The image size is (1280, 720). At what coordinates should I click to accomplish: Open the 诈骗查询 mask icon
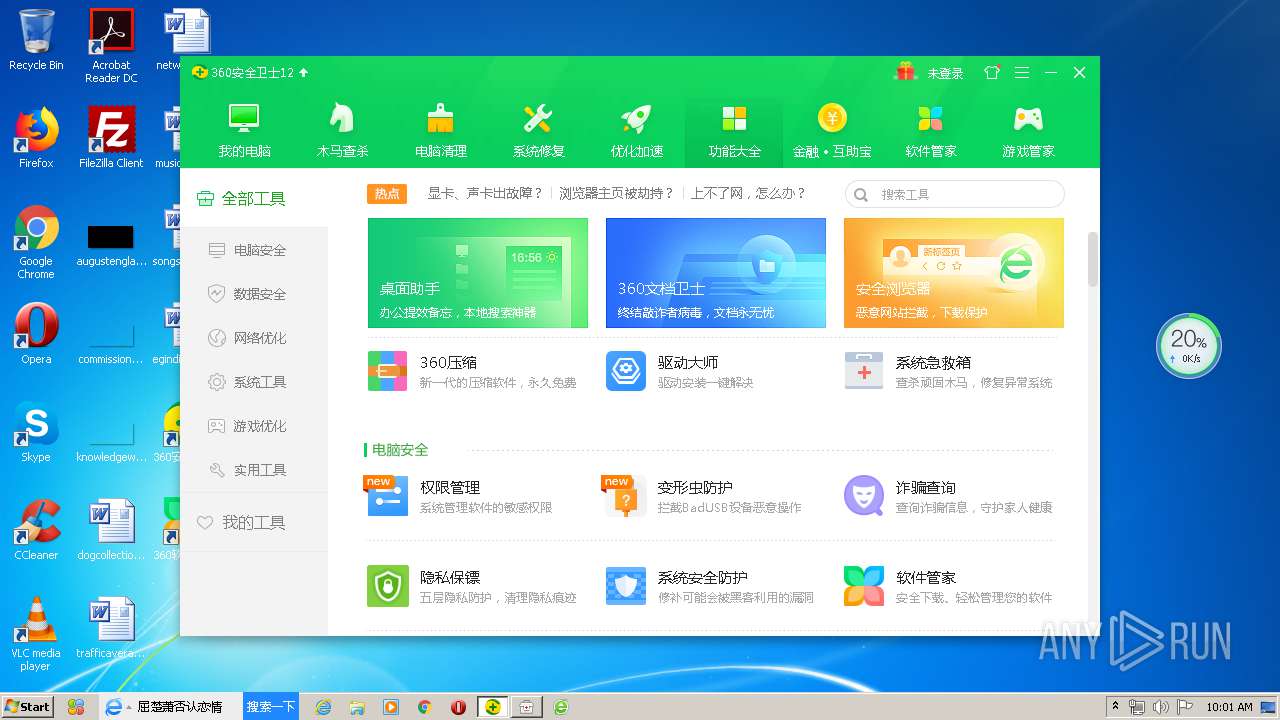864,496
